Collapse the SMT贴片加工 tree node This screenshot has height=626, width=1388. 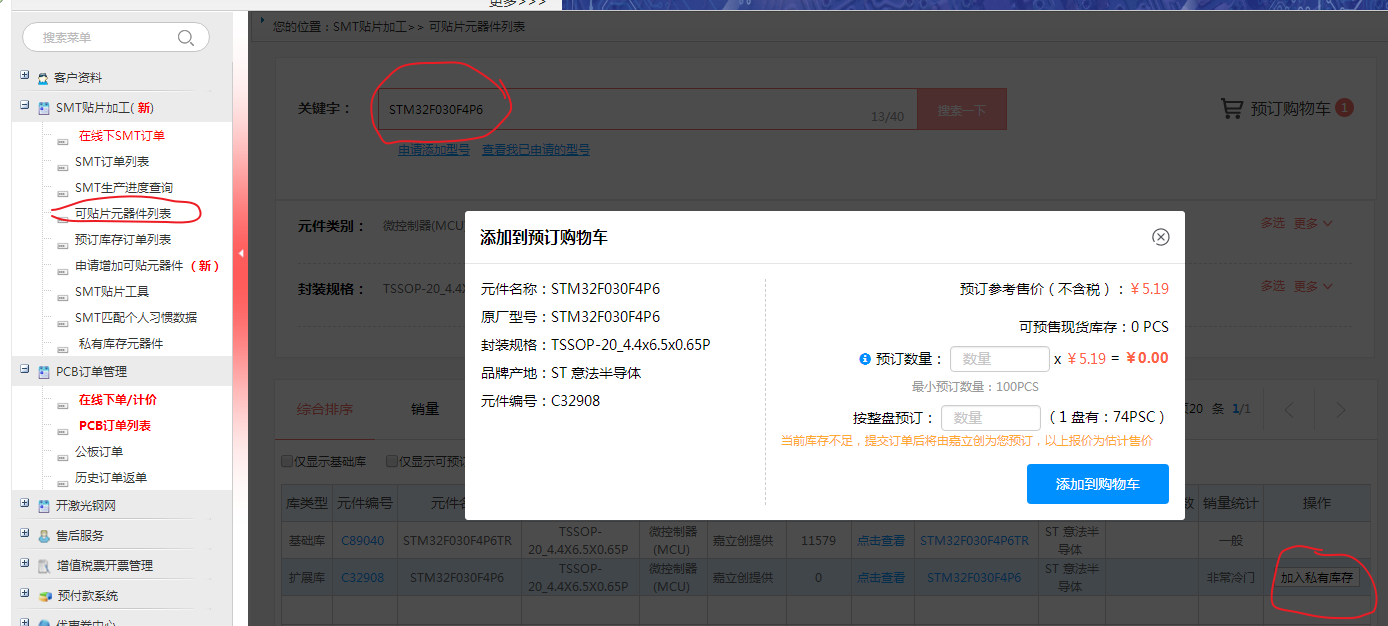[24, 106]
